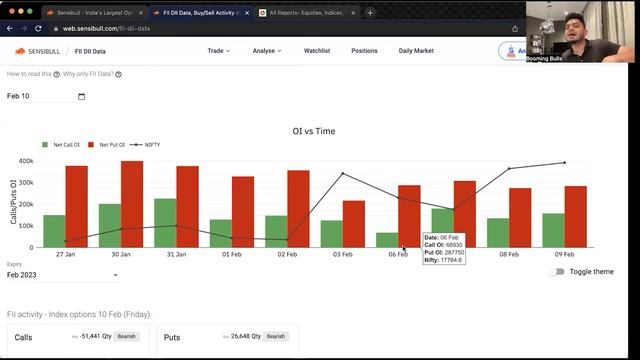Click the 09 Feb red put bar
Viewport: 640px width, 360px height.
coord(576,217)
